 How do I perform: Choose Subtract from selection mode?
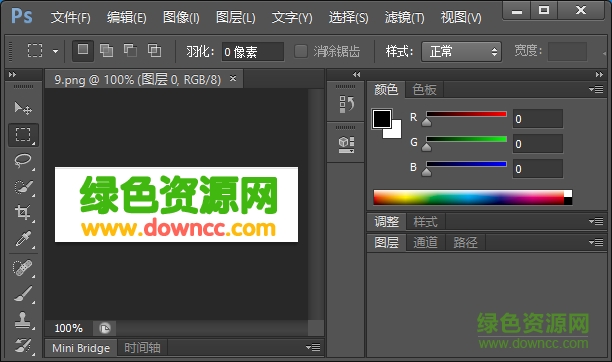[x=130, y=50]
